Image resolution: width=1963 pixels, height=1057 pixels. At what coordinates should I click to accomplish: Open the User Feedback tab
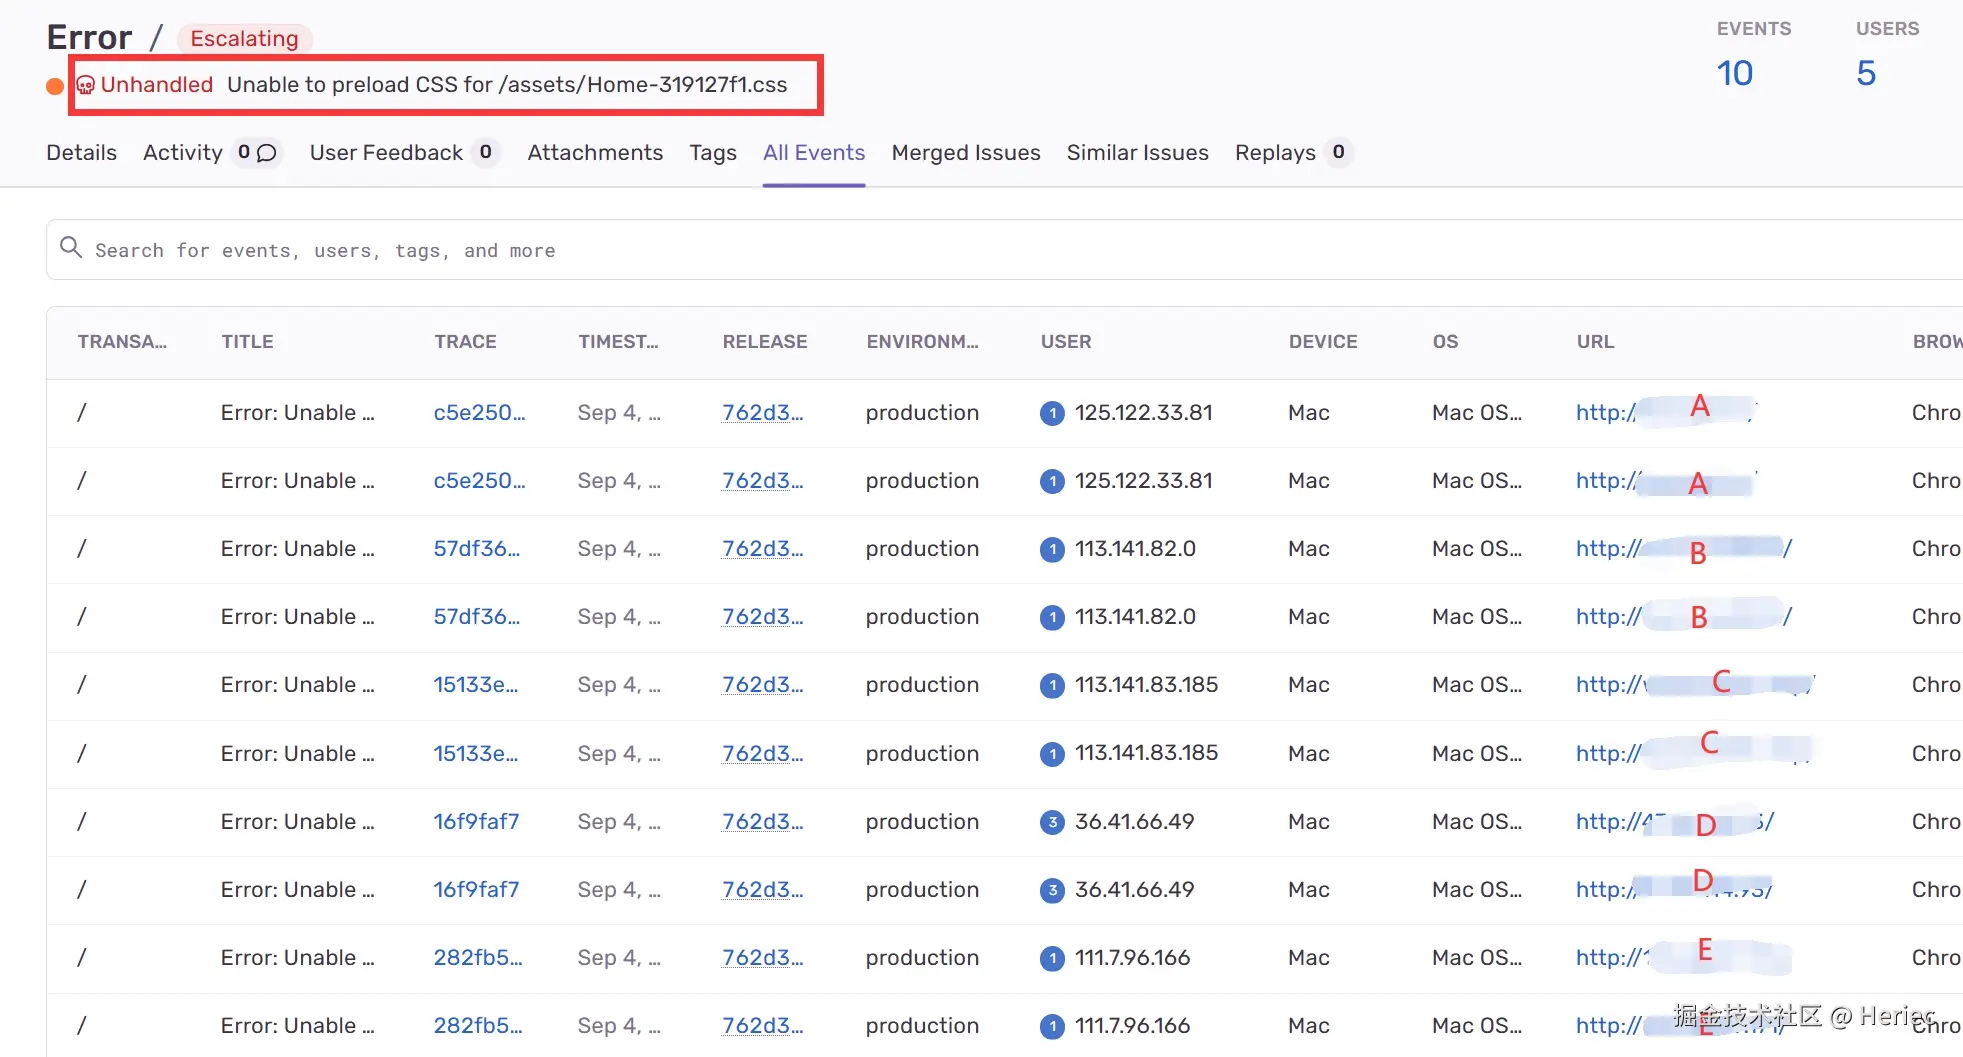pos(386,153)
